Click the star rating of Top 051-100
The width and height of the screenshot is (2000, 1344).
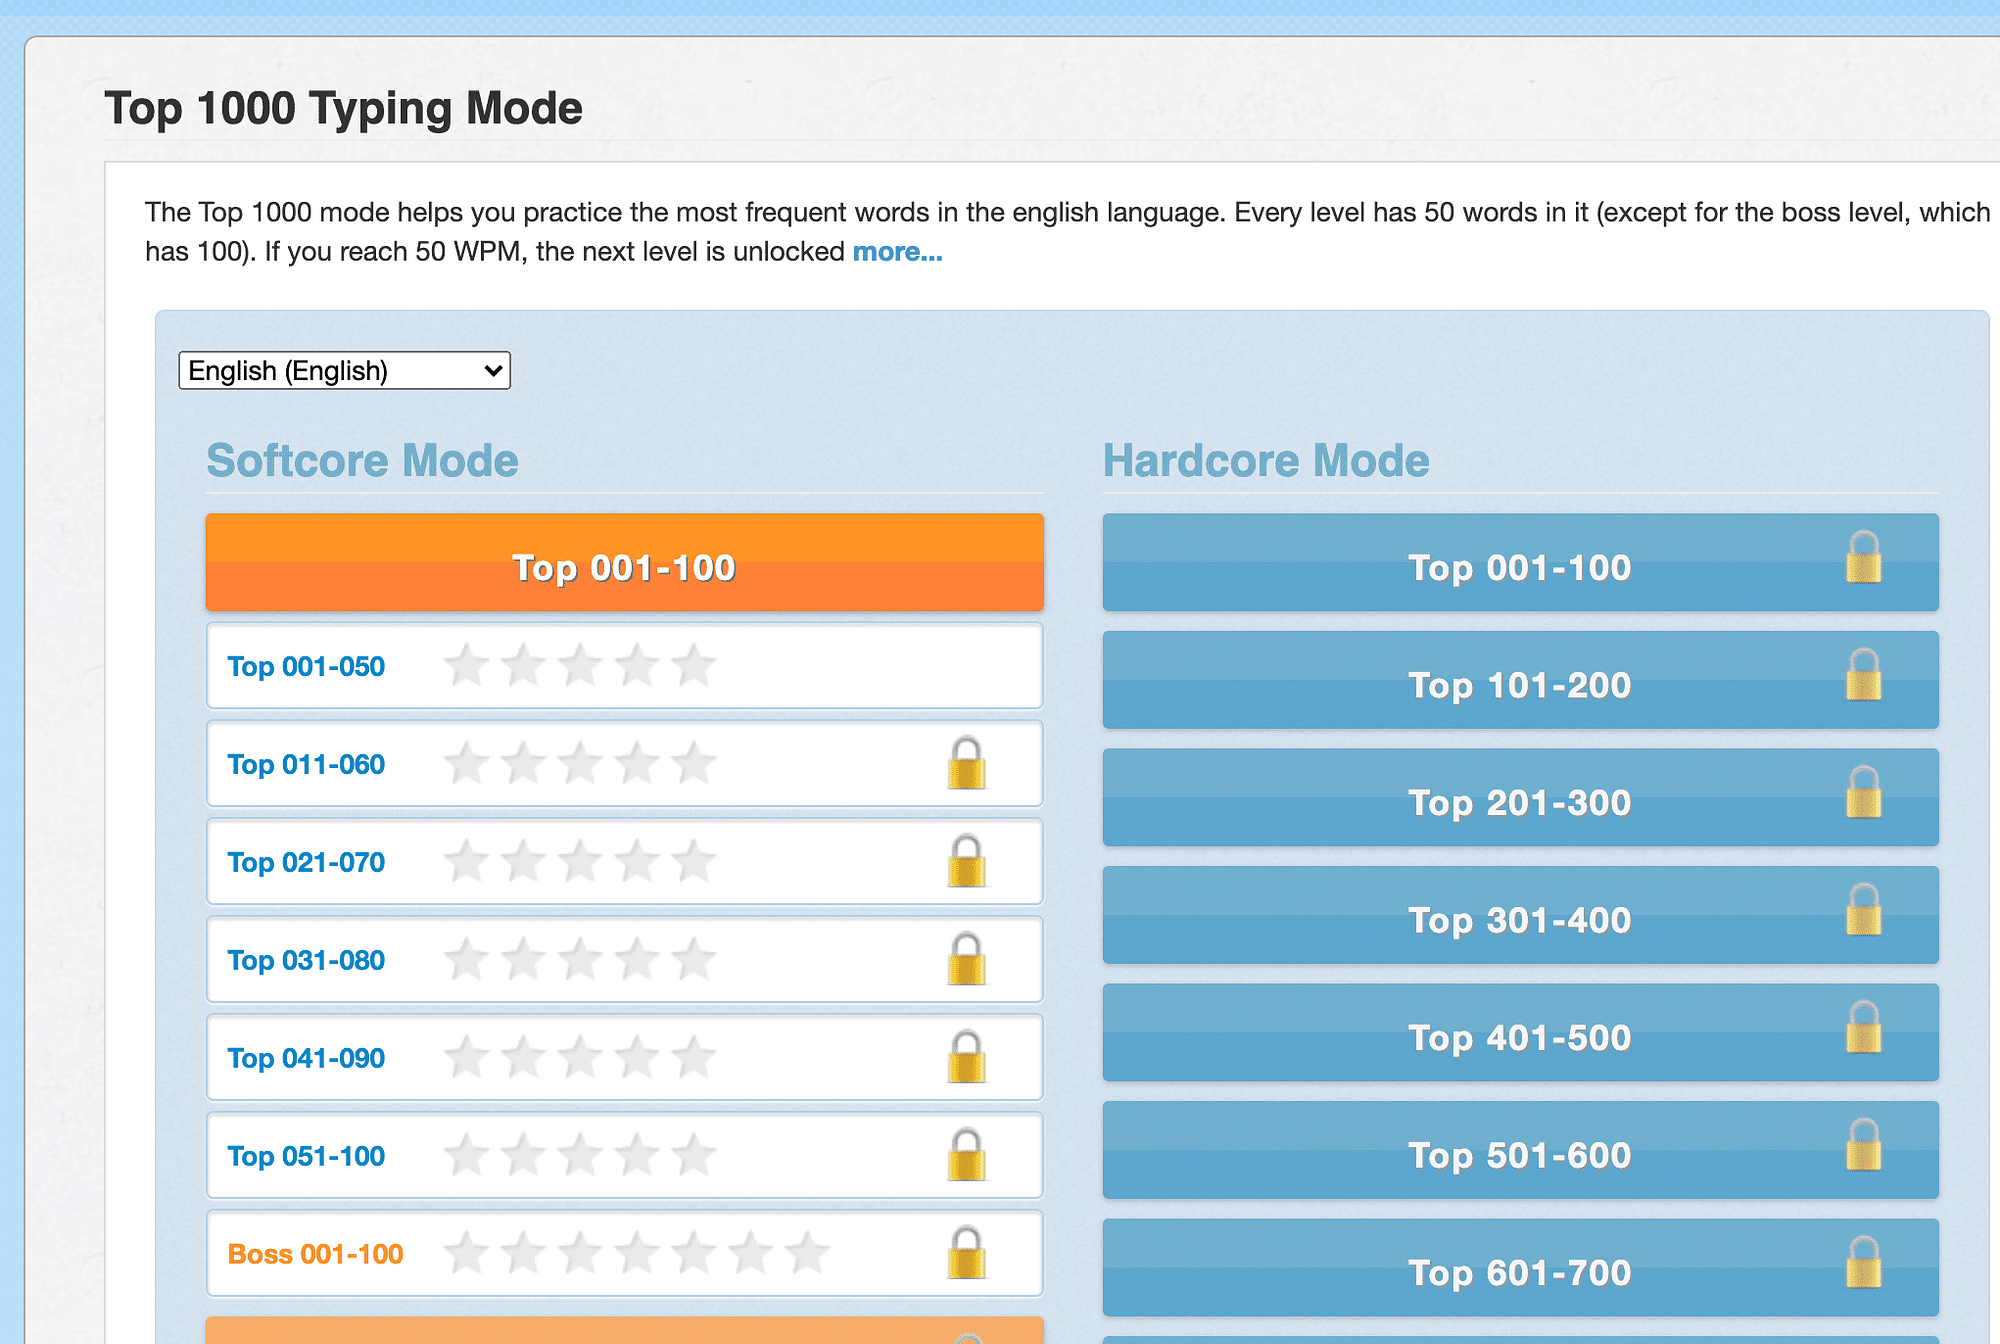(580, 1155)
